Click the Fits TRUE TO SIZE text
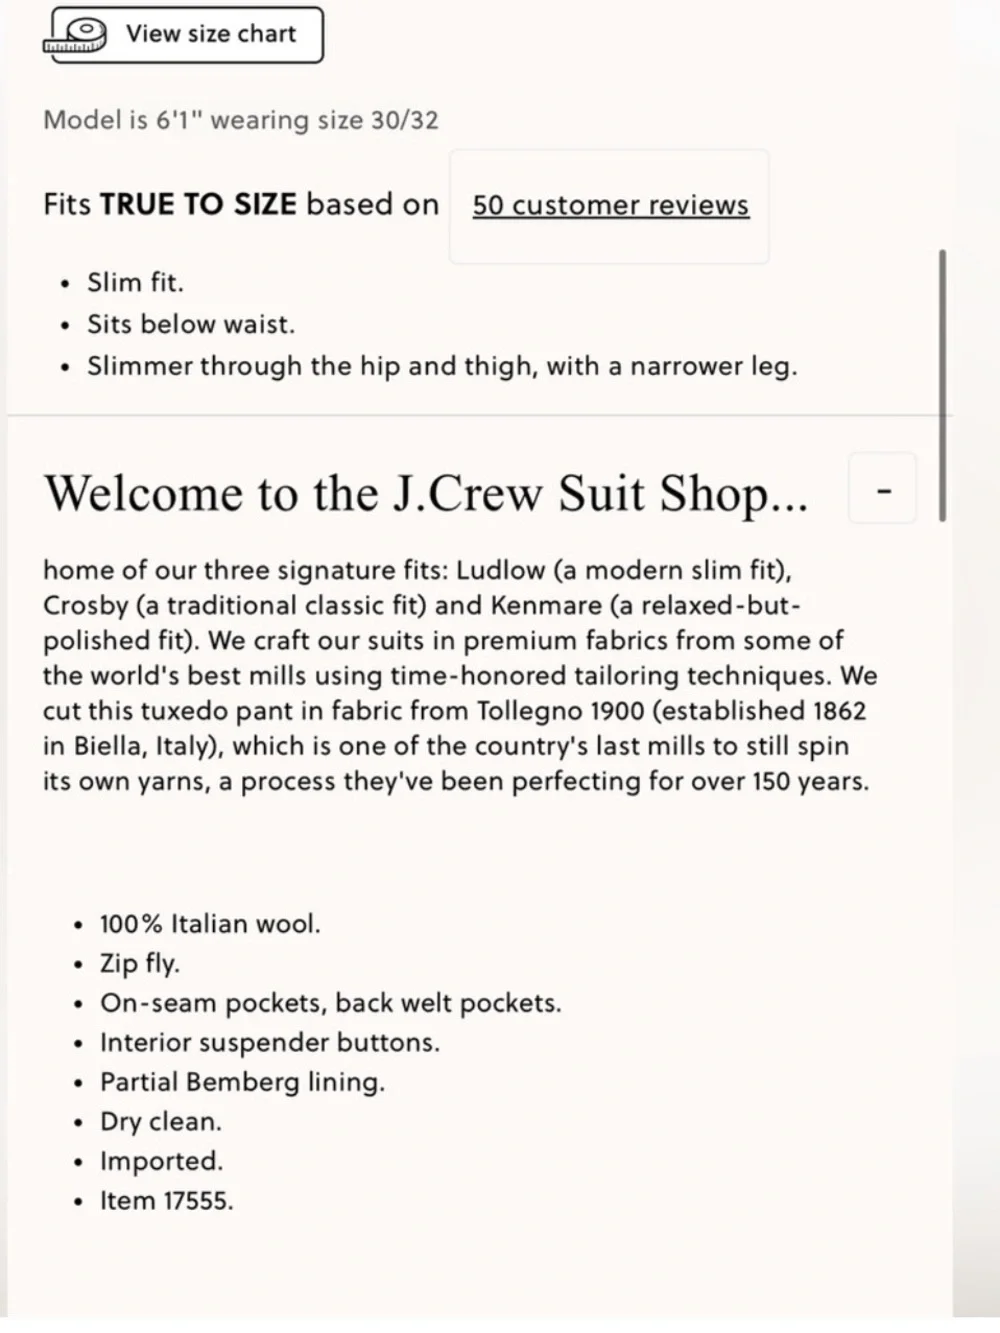This screenshot has width=1000, height=1333. click(241, 204)
